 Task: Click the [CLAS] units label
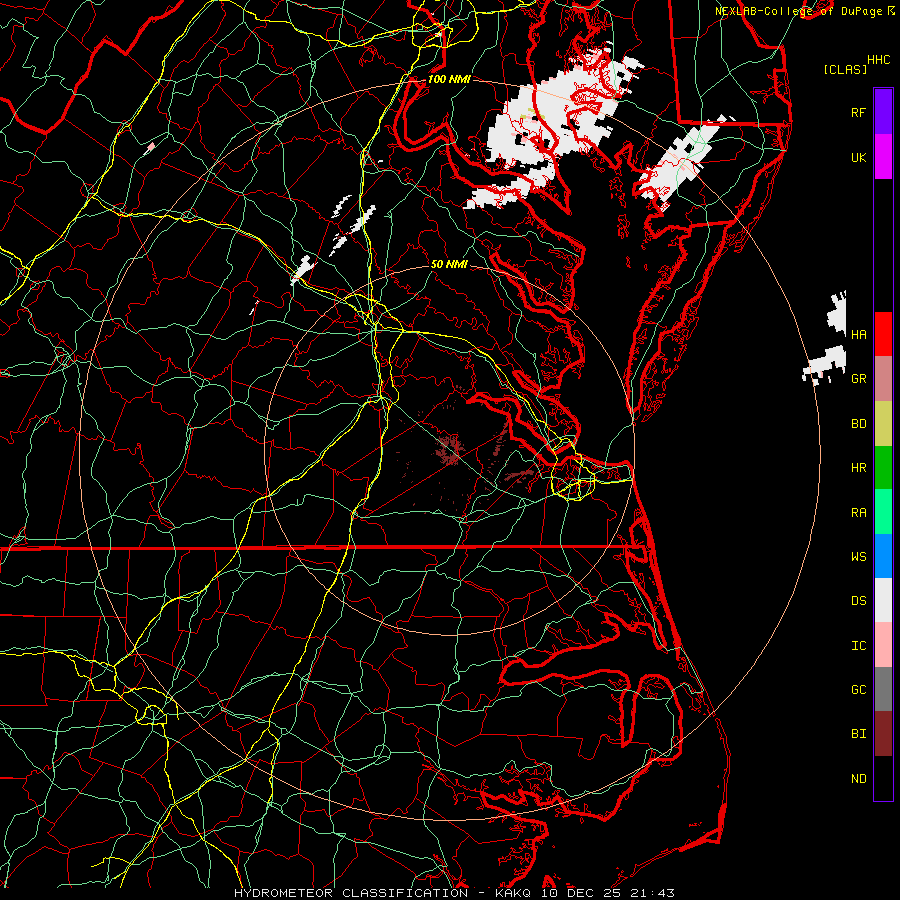pos(845,69)
